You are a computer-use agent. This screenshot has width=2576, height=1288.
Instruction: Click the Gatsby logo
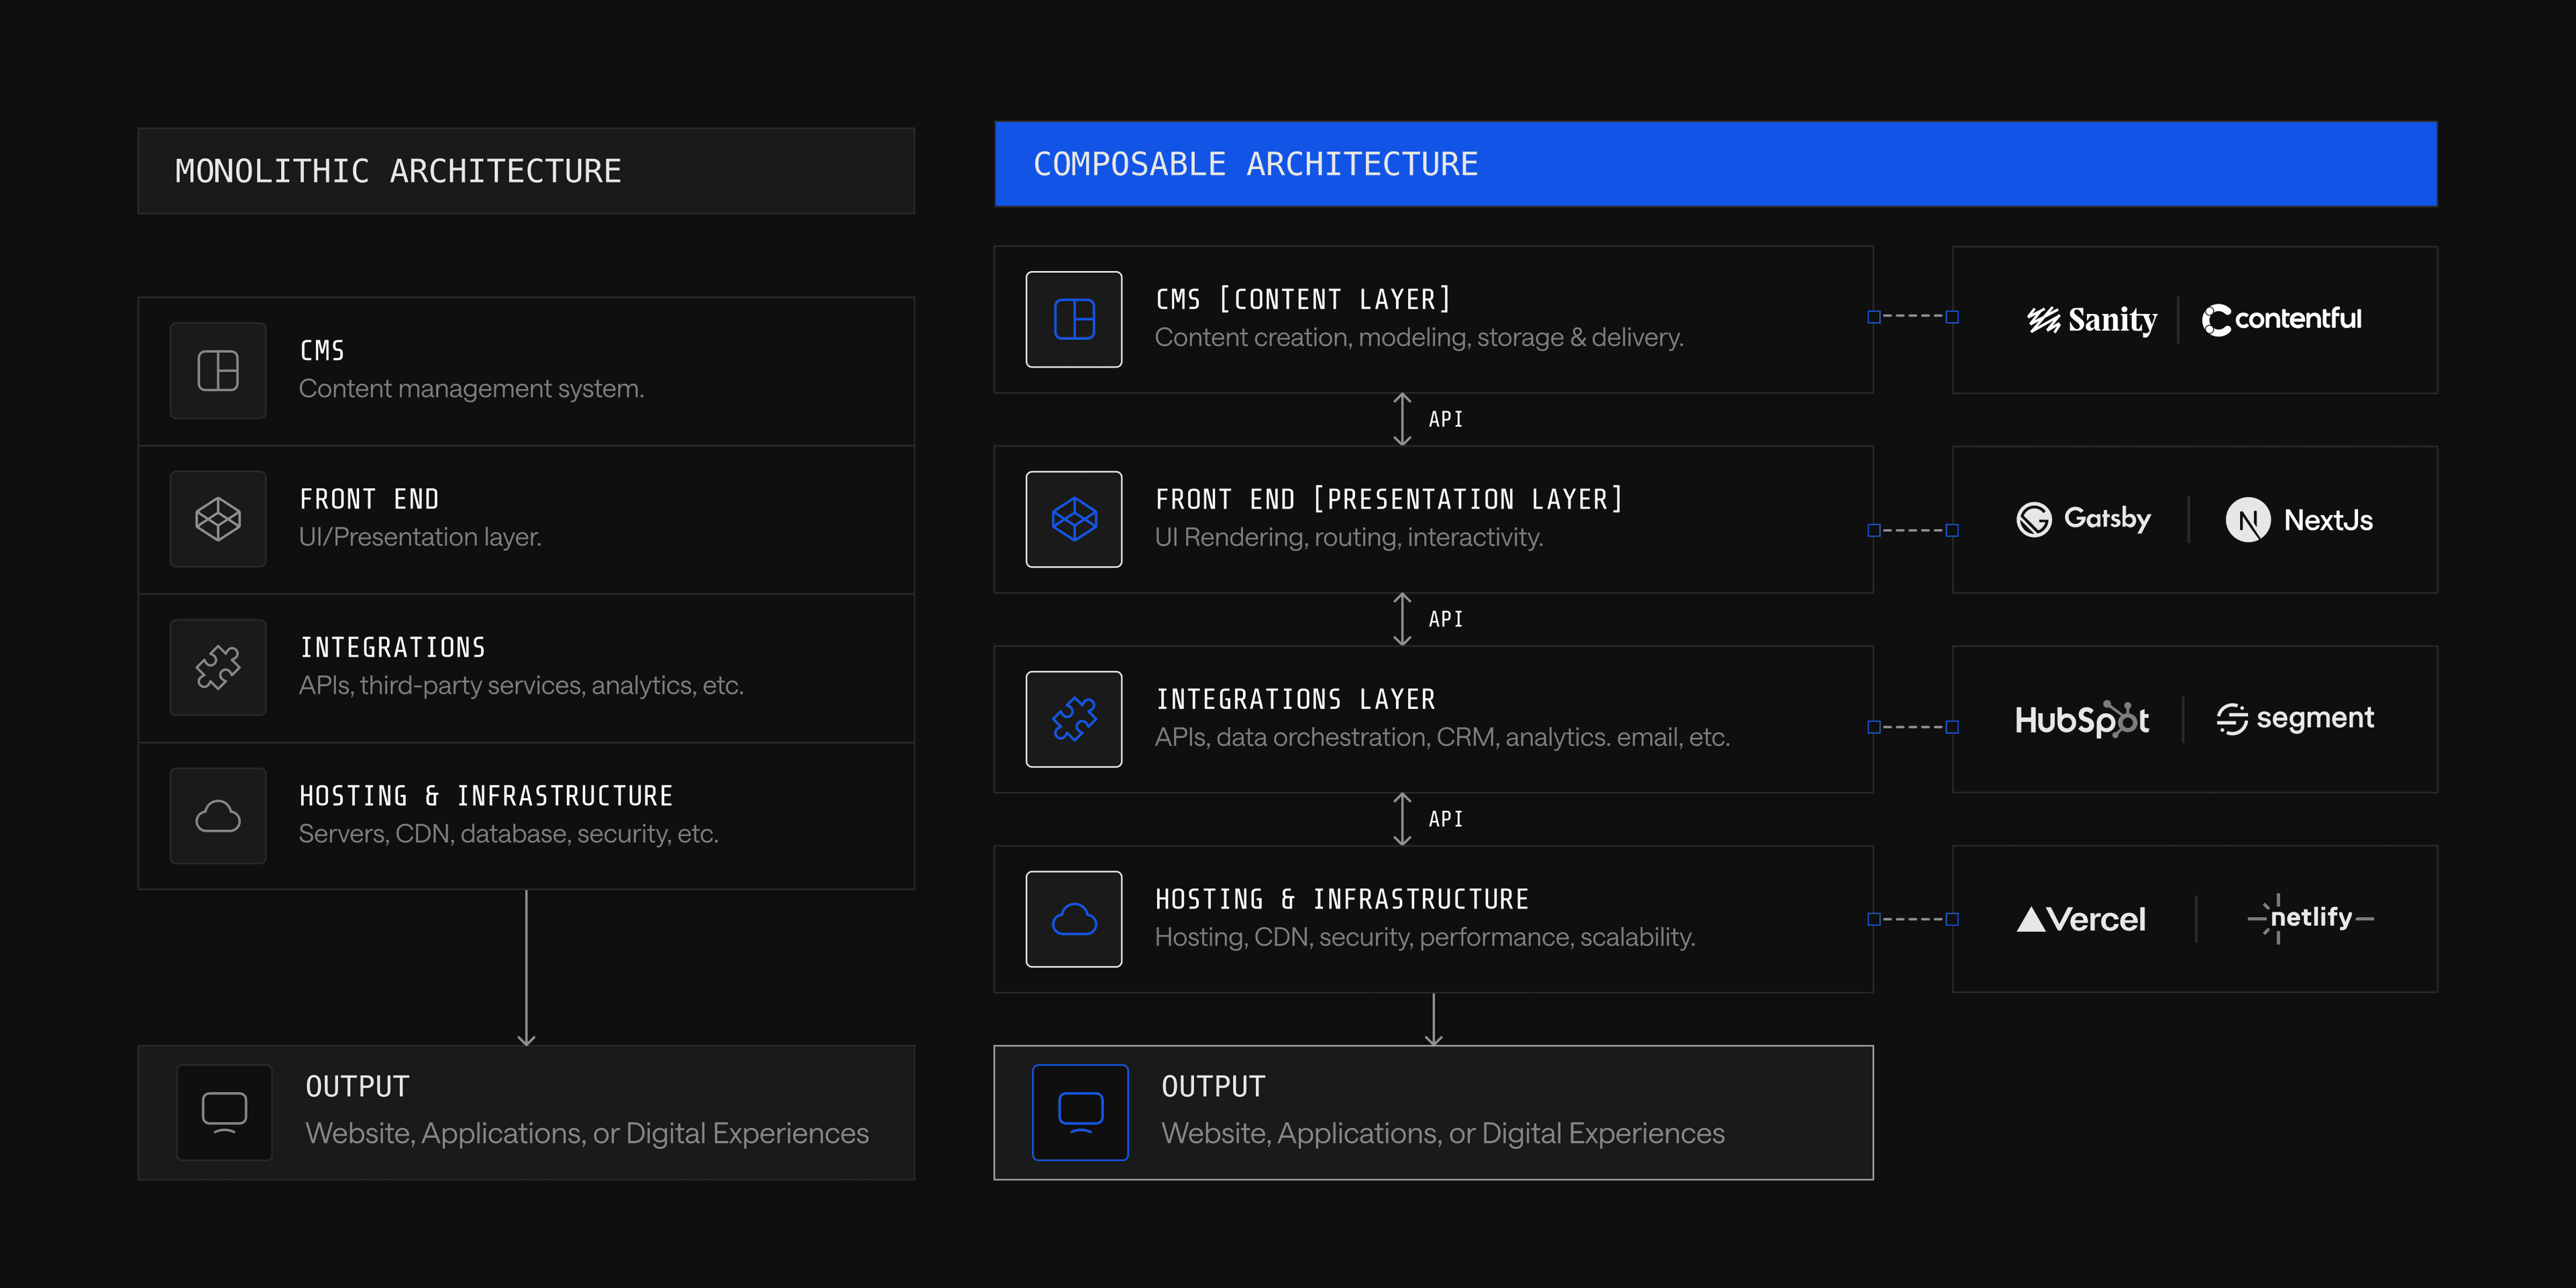(2083, 519)
